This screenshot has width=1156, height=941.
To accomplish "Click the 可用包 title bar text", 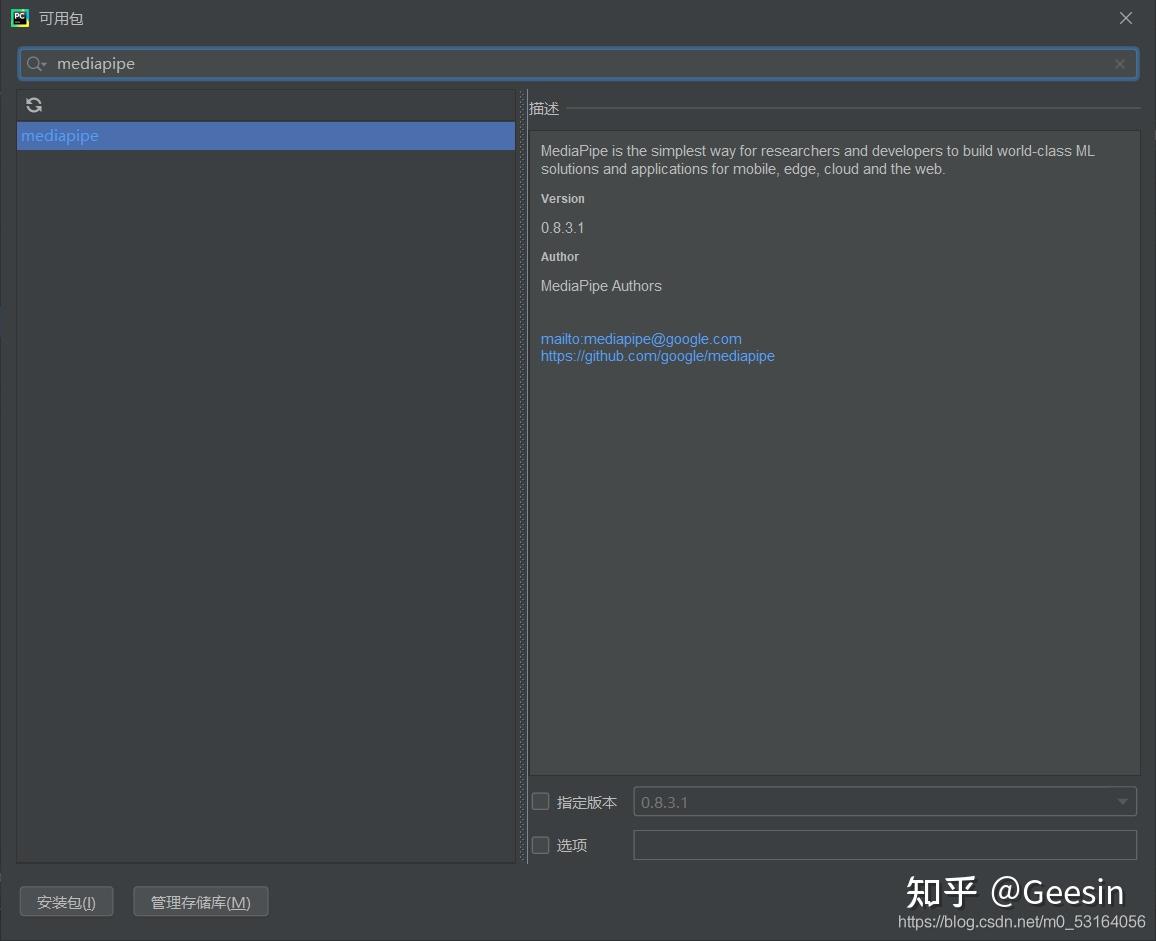I will pyautogui.click(x=63, y=17).
